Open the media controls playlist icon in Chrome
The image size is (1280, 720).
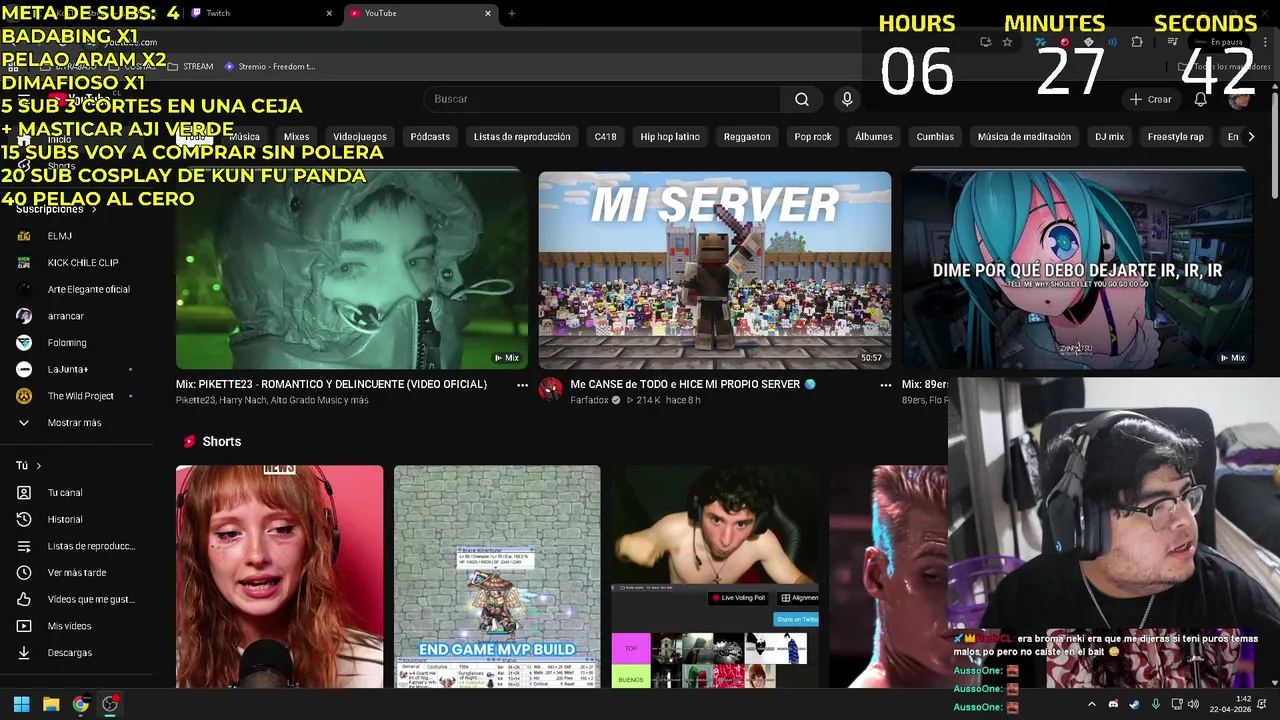(x=1173, y=42)
